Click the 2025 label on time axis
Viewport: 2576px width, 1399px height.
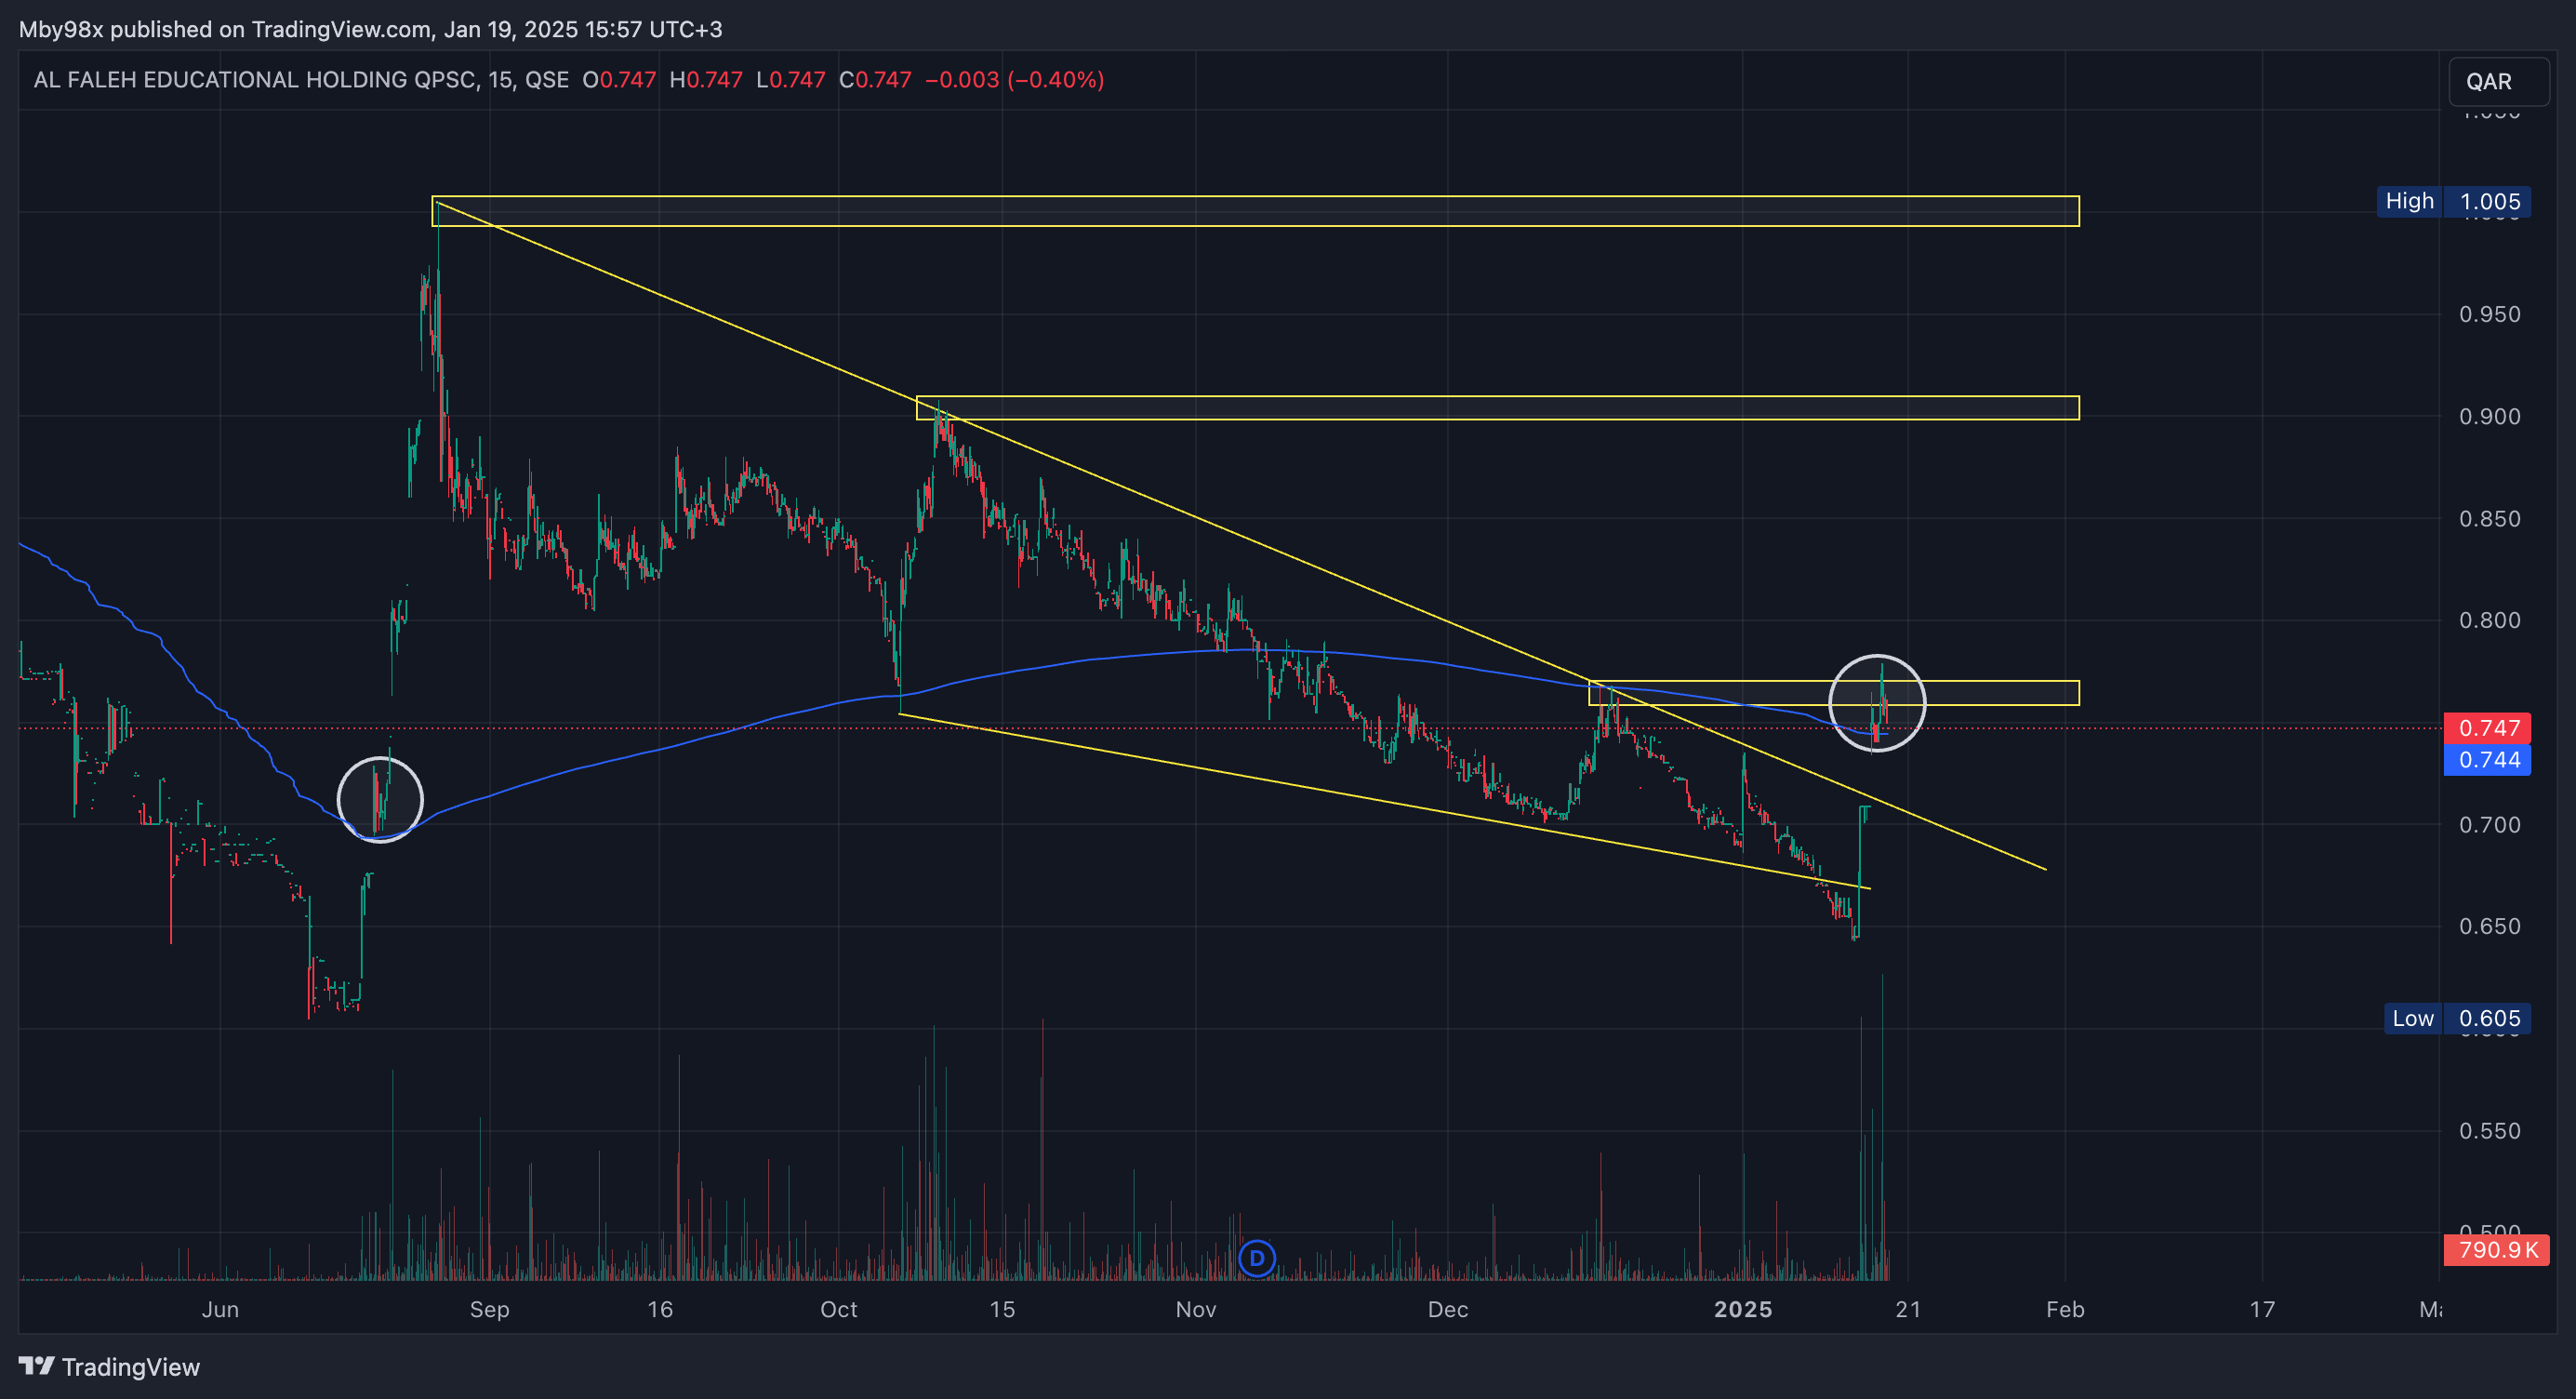click(1742, 1309)
